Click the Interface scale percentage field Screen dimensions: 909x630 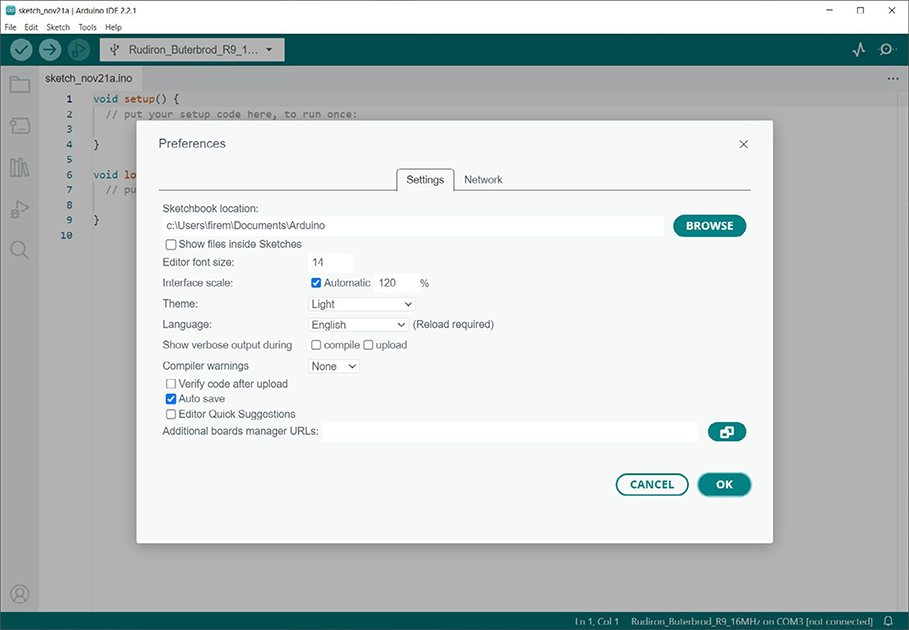(x=397, y=283)
